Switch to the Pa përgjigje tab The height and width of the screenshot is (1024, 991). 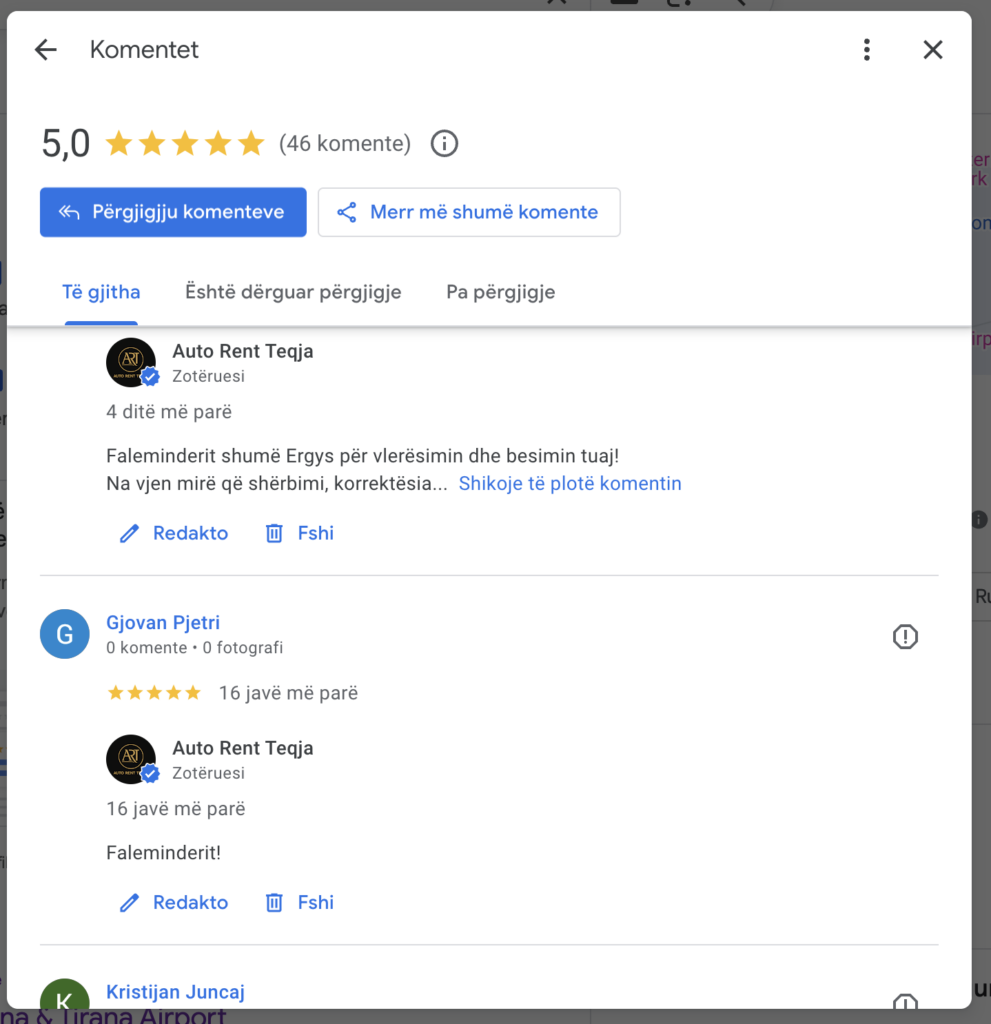500,293
